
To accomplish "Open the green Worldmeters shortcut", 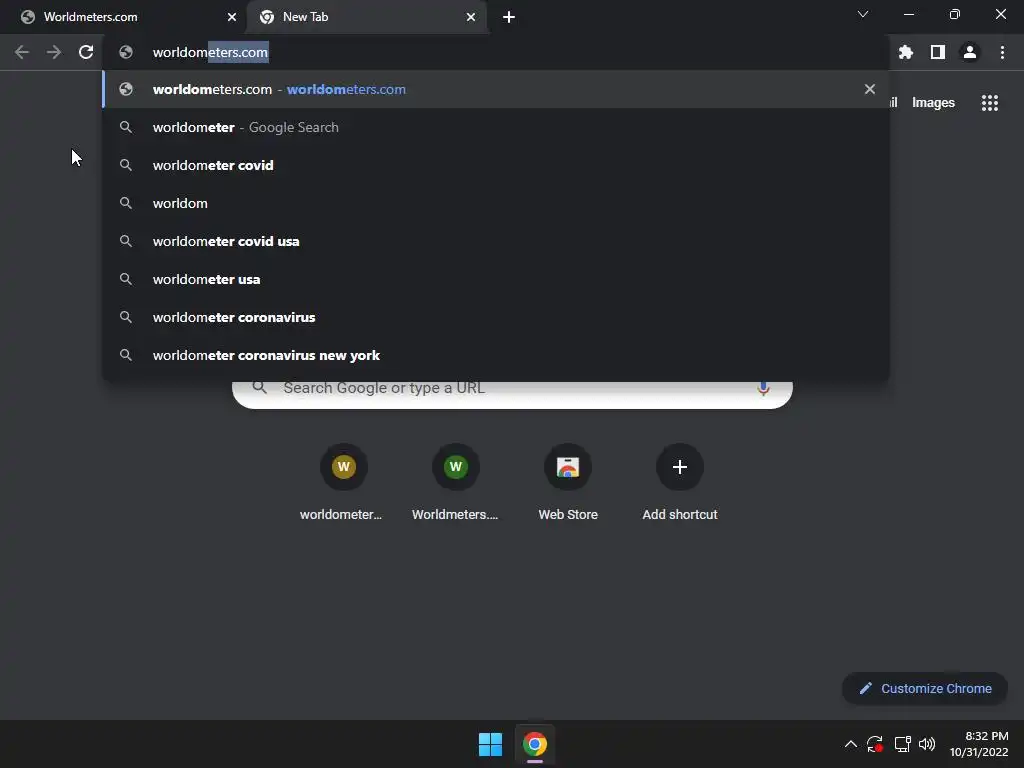I will click(x=456, y=467).
